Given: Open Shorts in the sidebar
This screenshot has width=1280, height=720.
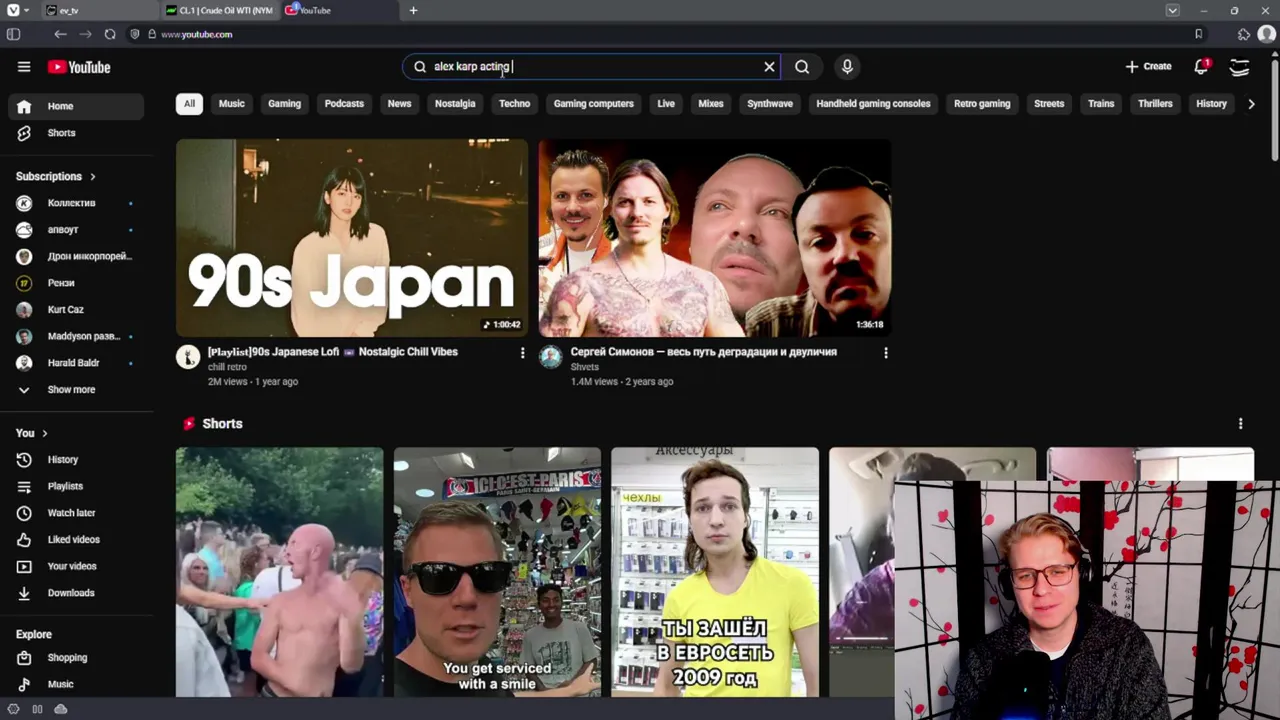Looking at the screenshot, I should coord(76,133).
